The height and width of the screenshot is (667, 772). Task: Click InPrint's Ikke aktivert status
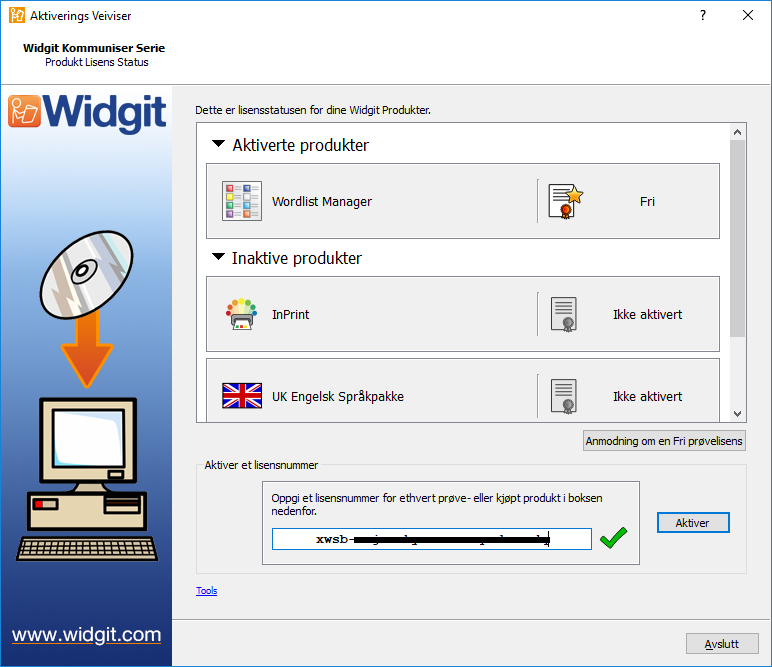point(647,314)
